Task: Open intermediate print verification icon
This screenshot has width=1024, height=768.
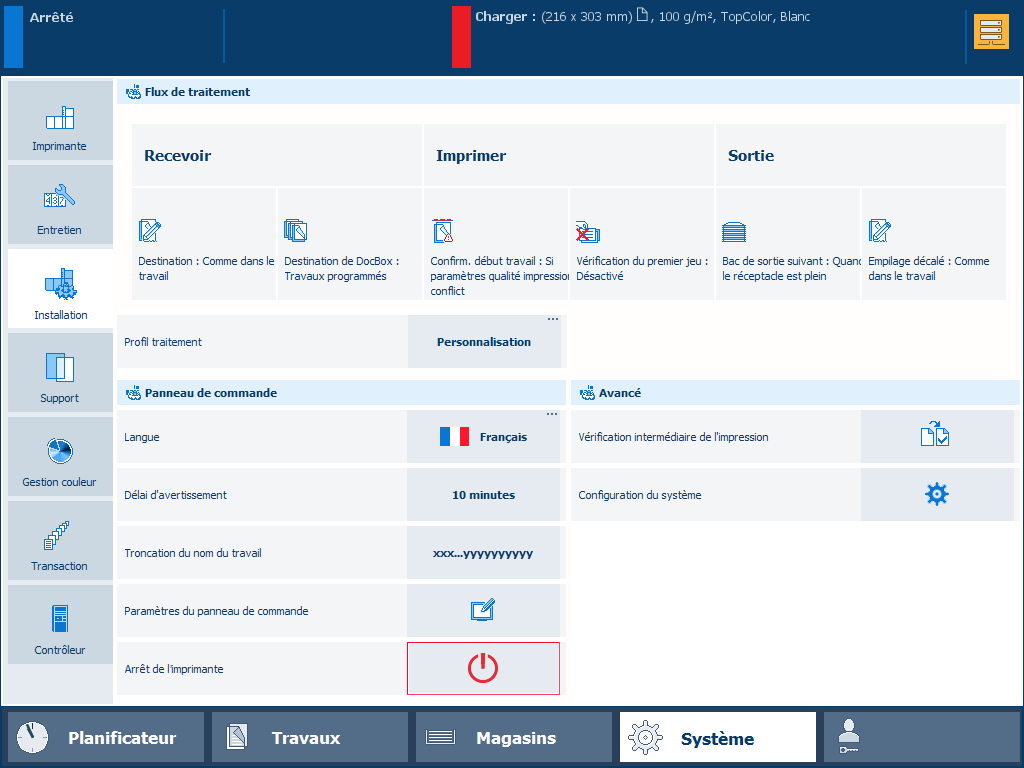Action: click(937, 436)
